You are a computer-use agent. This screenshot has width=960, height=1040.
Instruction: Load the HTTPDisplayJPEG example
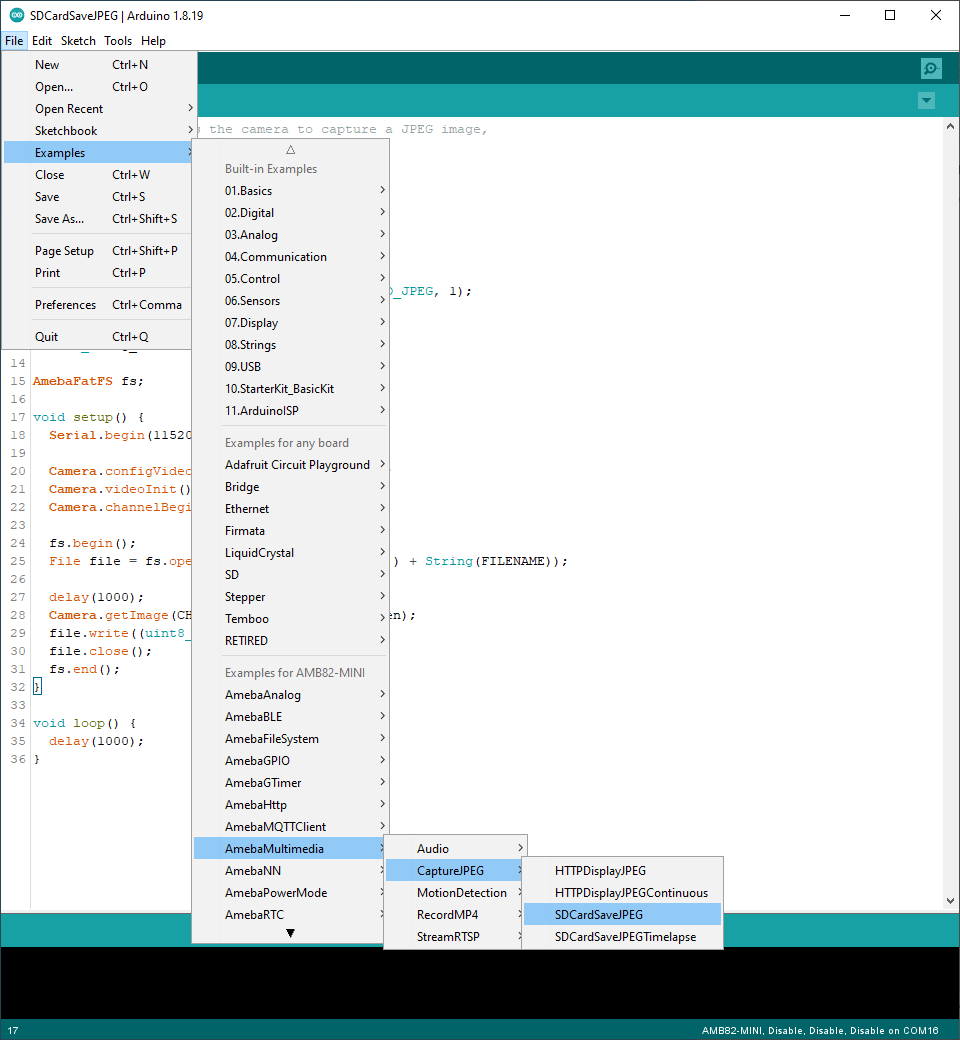[x=622, y=870]
